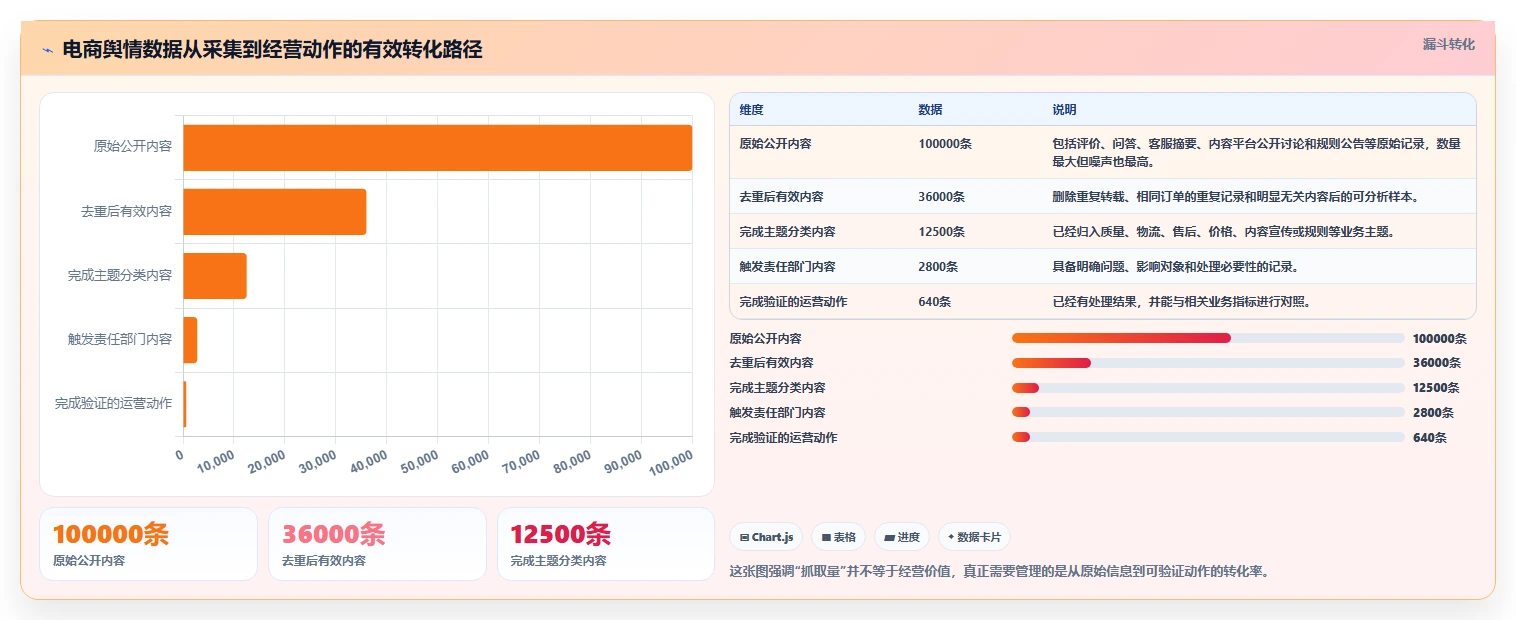Click the 完成主题分类内容 progress bar
This screenshot has width=1516, height=620.
pos(1208,388)
